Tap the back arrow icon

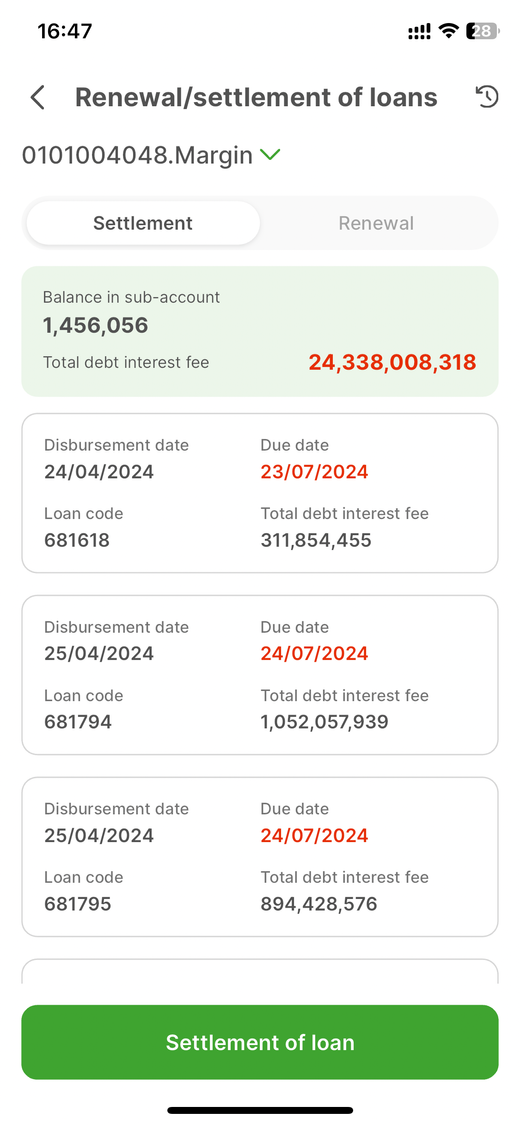point(38,98)
